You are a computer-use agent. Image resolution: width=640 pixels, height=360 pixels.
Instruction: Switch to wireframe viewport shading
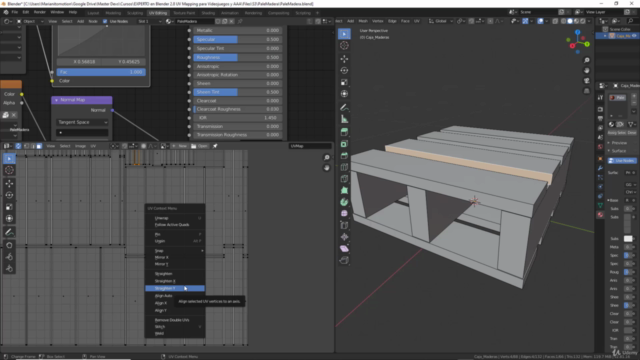point(564,21)
